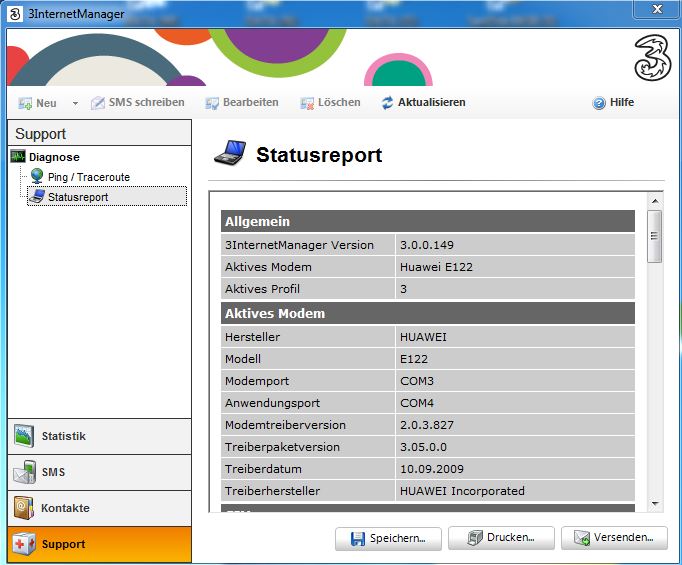The width and height of the screenshot is (682, 565).
Task: Click the floppy disk icon on Speichern
Action: pyautogui.click(x=358, y=538)
